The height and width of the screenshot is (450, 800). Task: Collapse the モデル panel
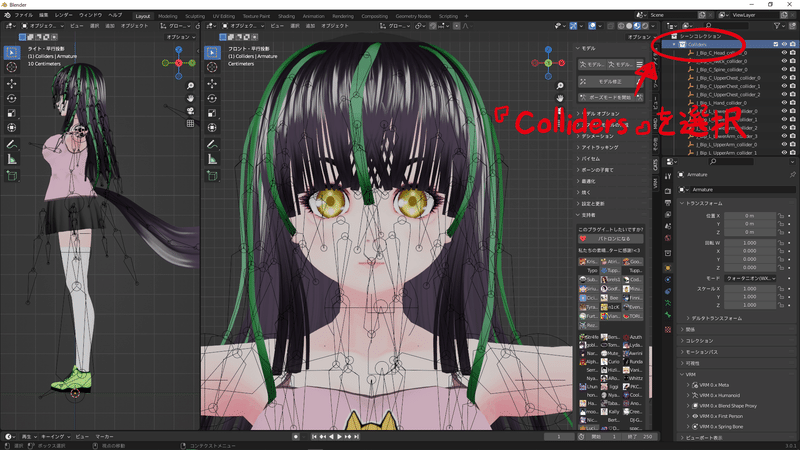coord(586,48)
